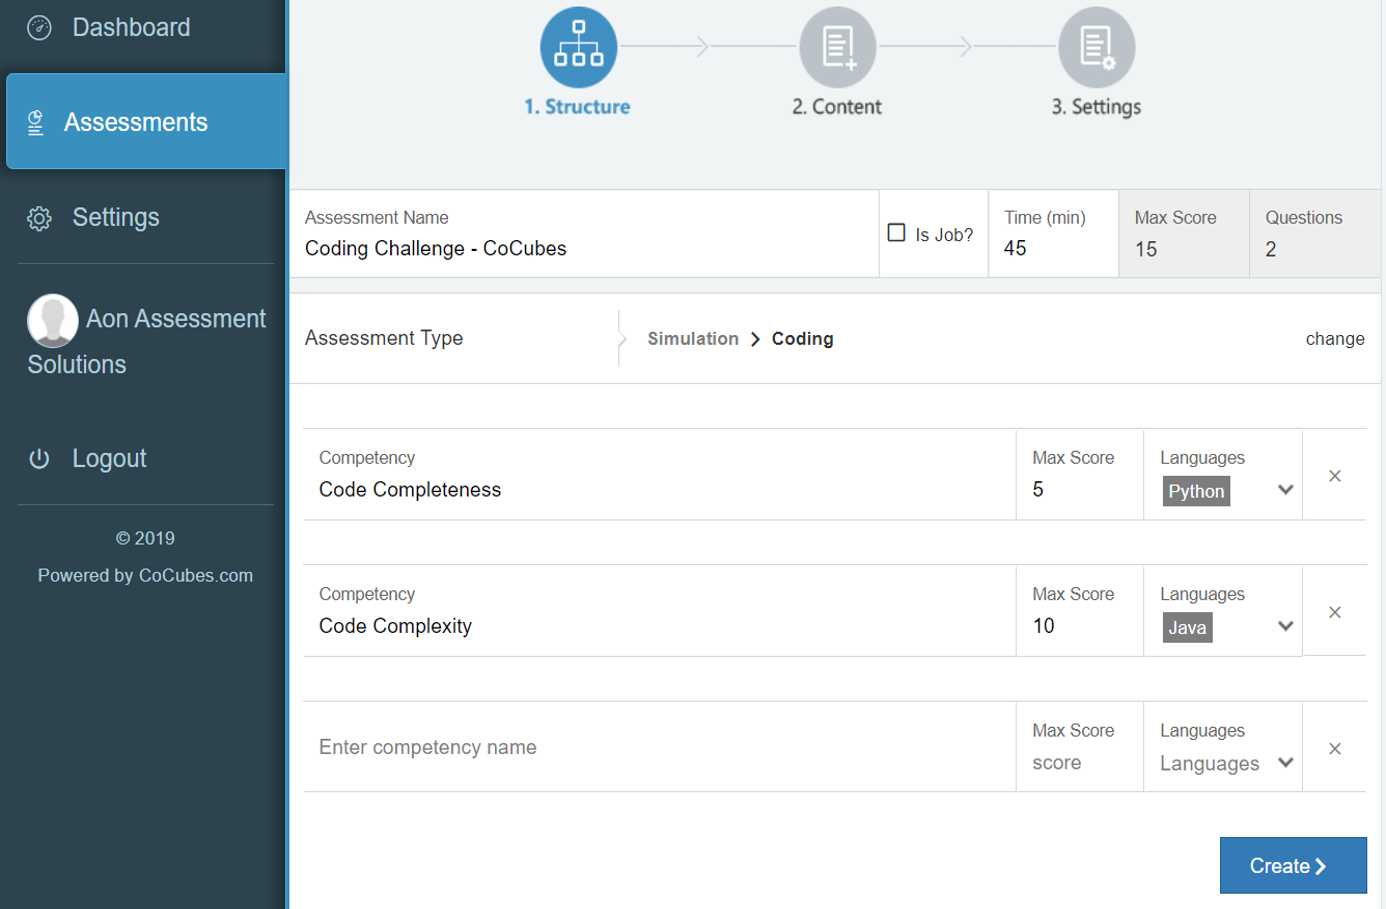The width and height of the screenshot is (1386, 909).
Task: Open Languages dropdown in empty competency row
Action: pyautogui.click(x=1286, y=763)
